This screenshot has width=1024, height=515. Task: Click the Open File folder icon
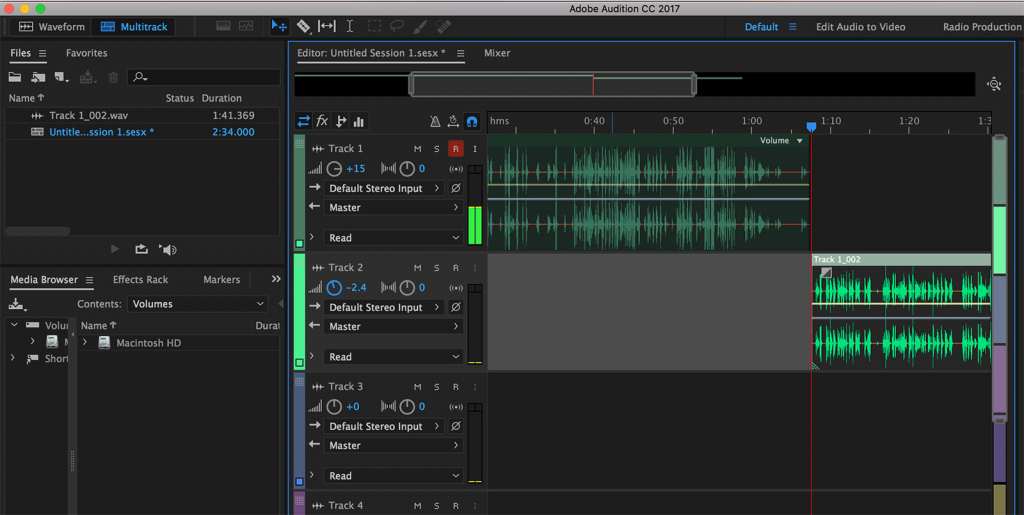tap(15, 77)
